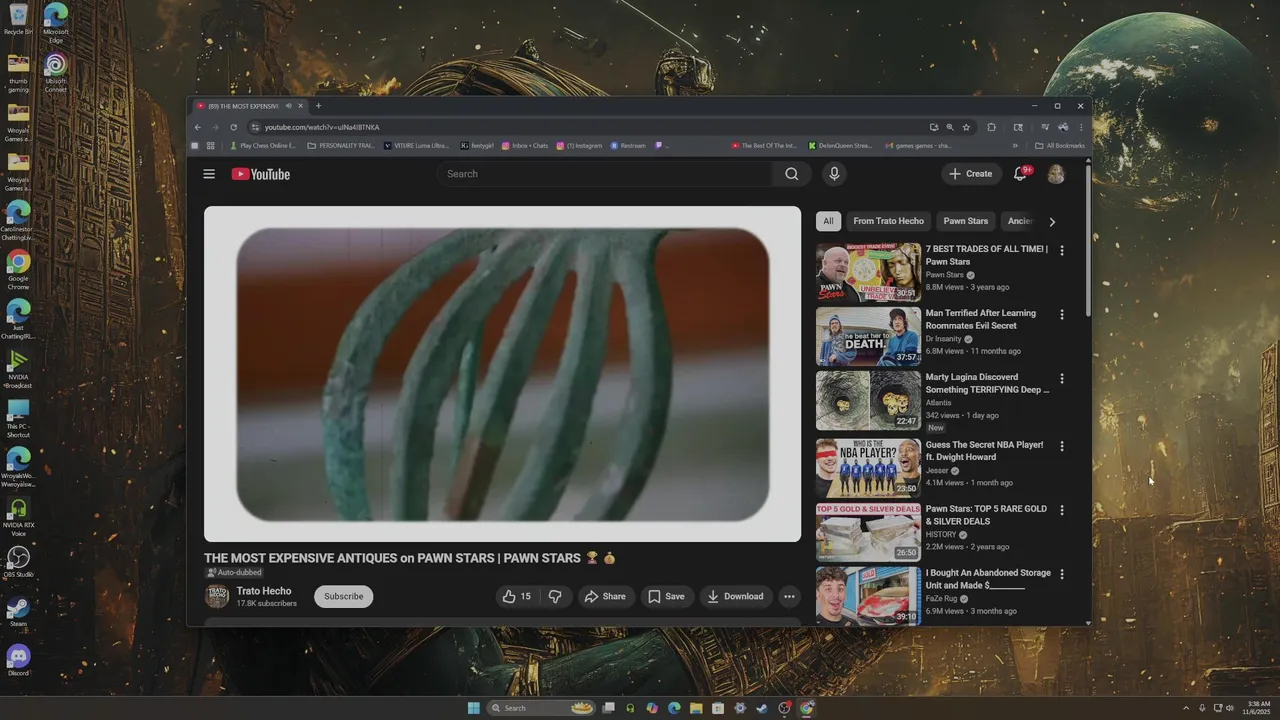Open the Trato Hecho channel name link
The height and width of the screenshot is (720, 1280).
pyautogui.click(x=264, y=591)
